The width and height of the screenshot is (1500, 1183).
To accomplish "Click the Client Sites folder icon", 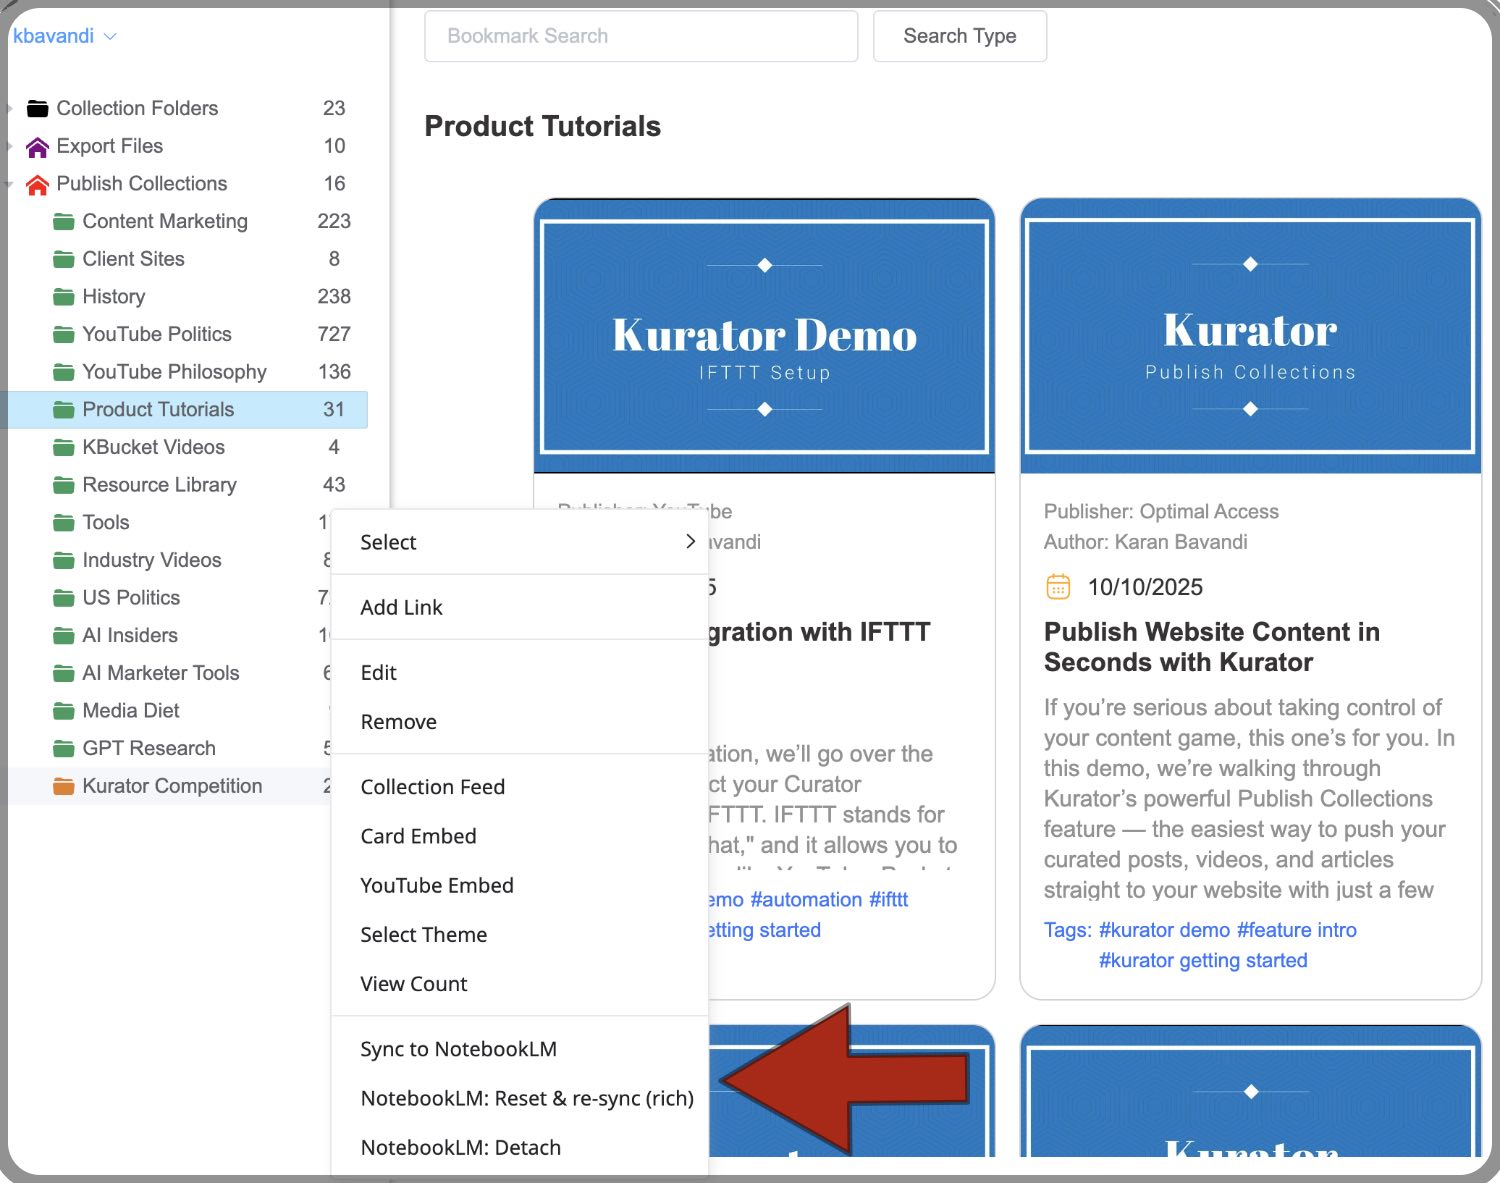I will 64,260.
